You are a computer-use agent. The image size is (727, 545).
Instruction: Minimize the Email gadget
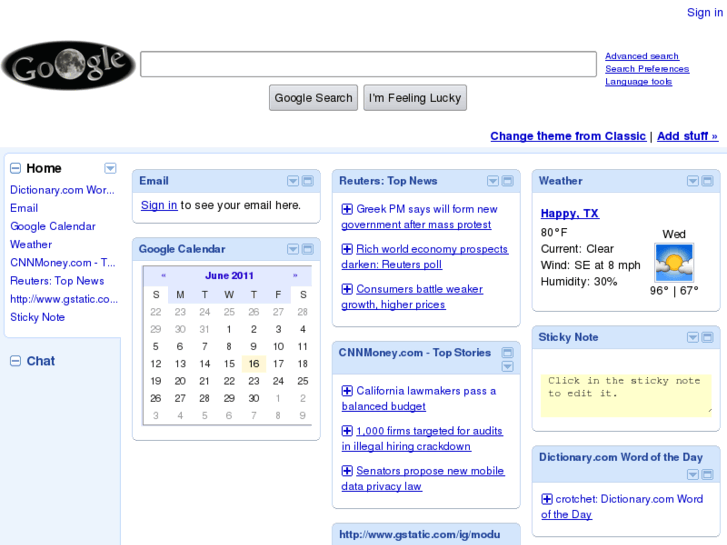(x=308, y=181)
